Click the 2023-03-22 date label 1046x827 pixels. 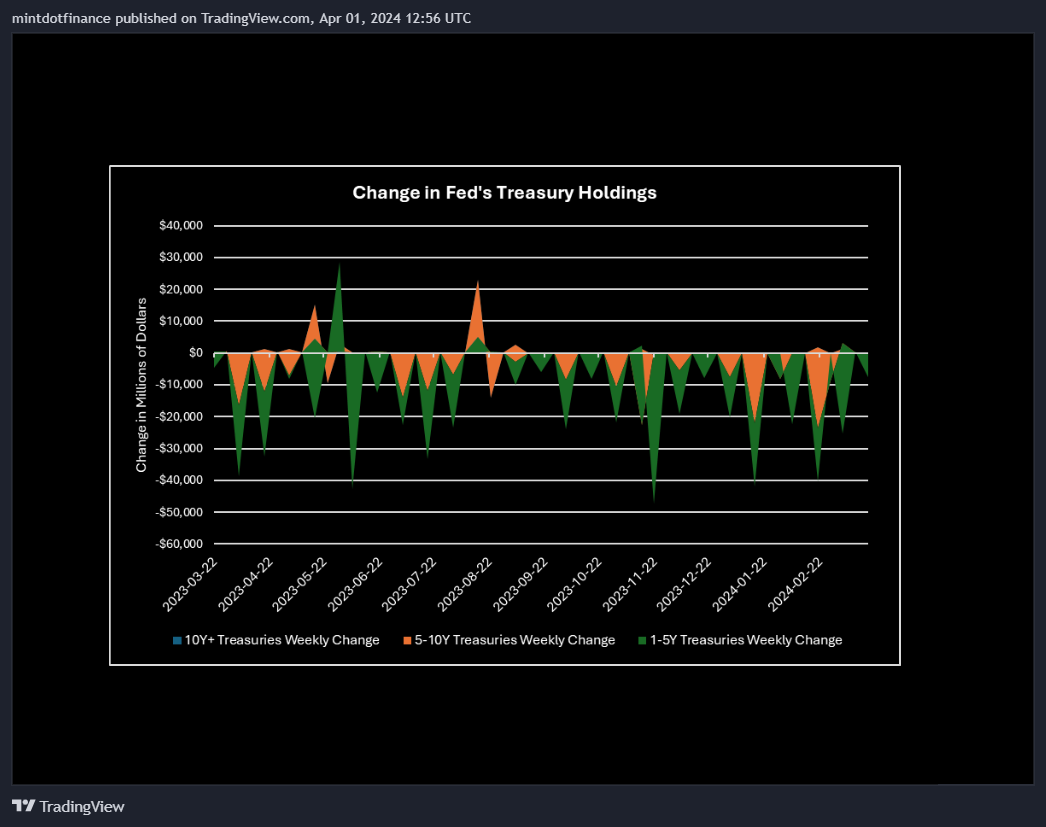tap(190, 584)
